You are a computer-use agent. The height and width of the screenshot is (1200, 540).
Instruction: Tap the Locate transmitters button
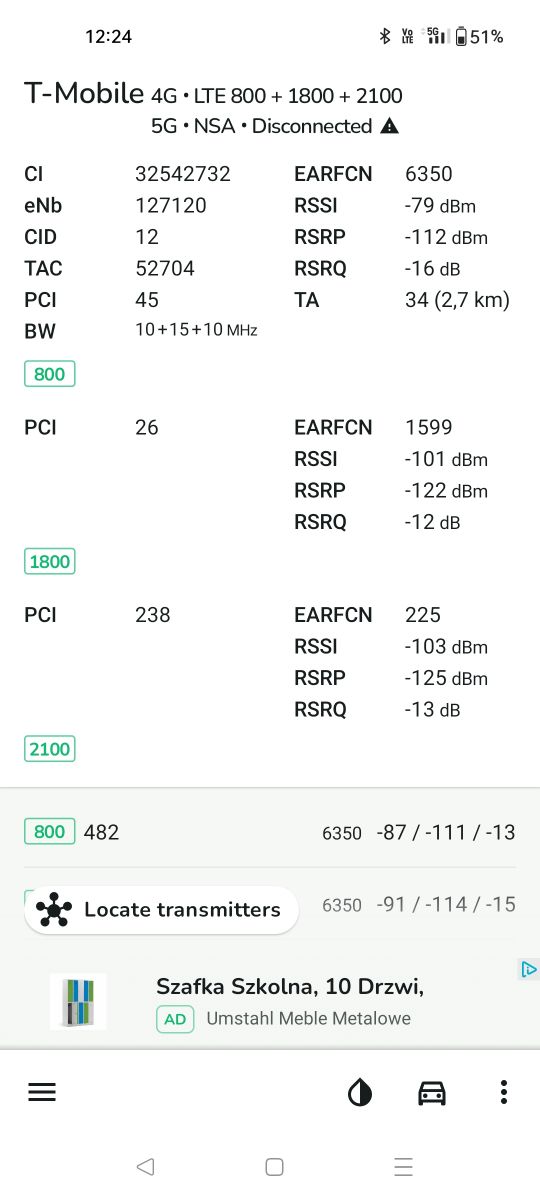tap(161, 910)
